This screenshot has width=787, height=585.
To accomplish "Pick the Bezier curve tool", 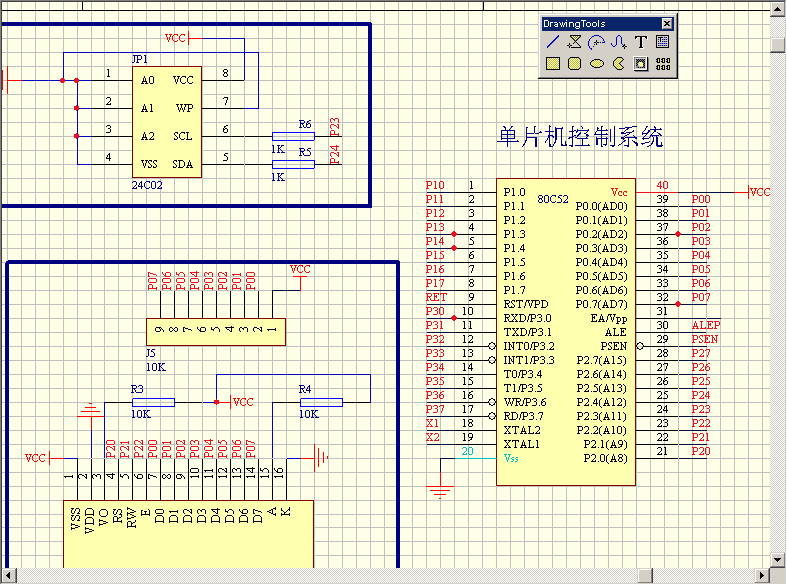I will click(618, 42).
